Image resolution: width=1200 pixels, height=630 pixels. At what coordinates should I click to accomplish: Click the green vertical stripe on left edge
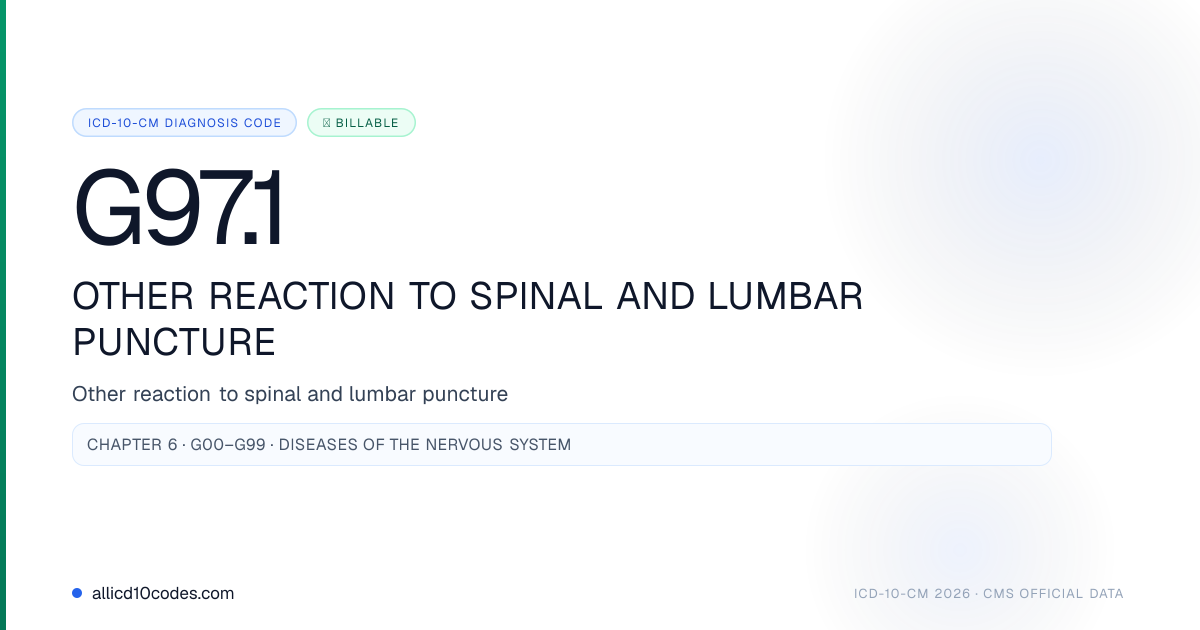[x=3, y=315]
